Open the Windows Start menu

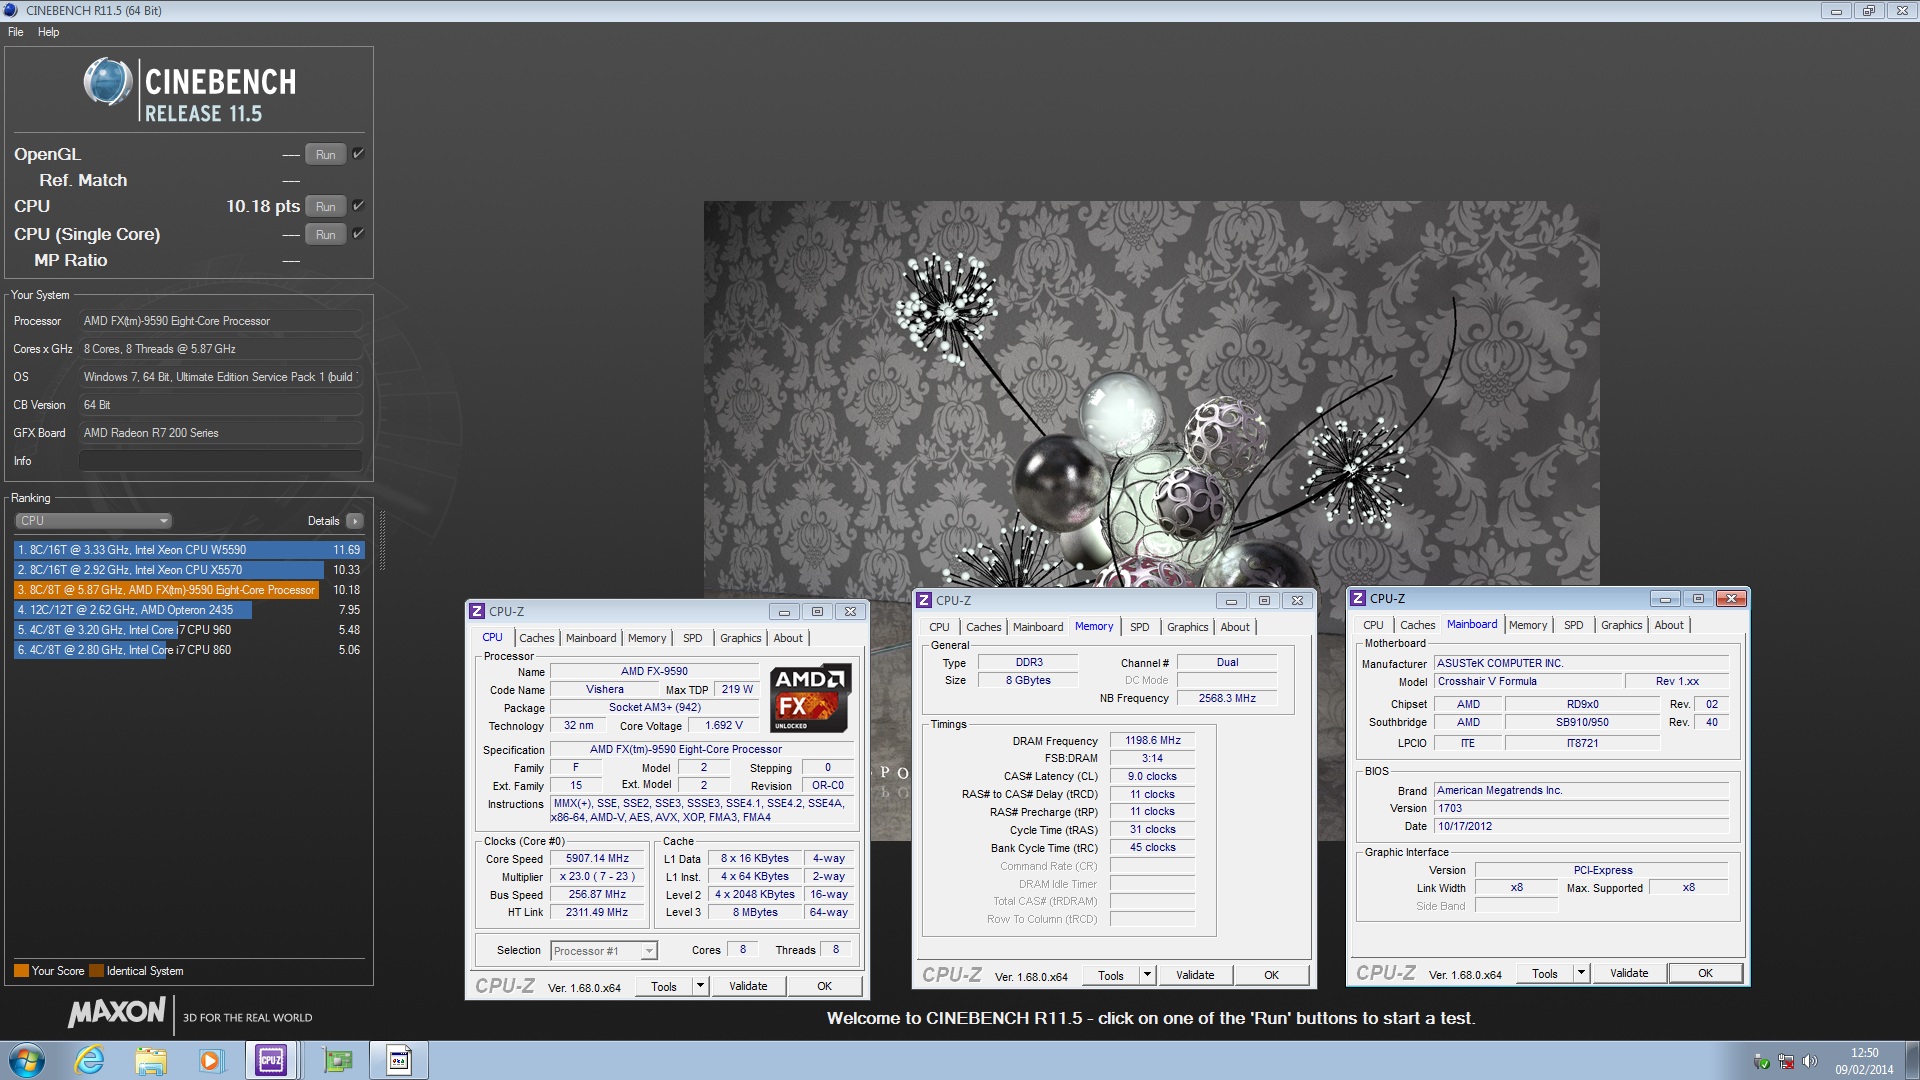[27, 1060]
